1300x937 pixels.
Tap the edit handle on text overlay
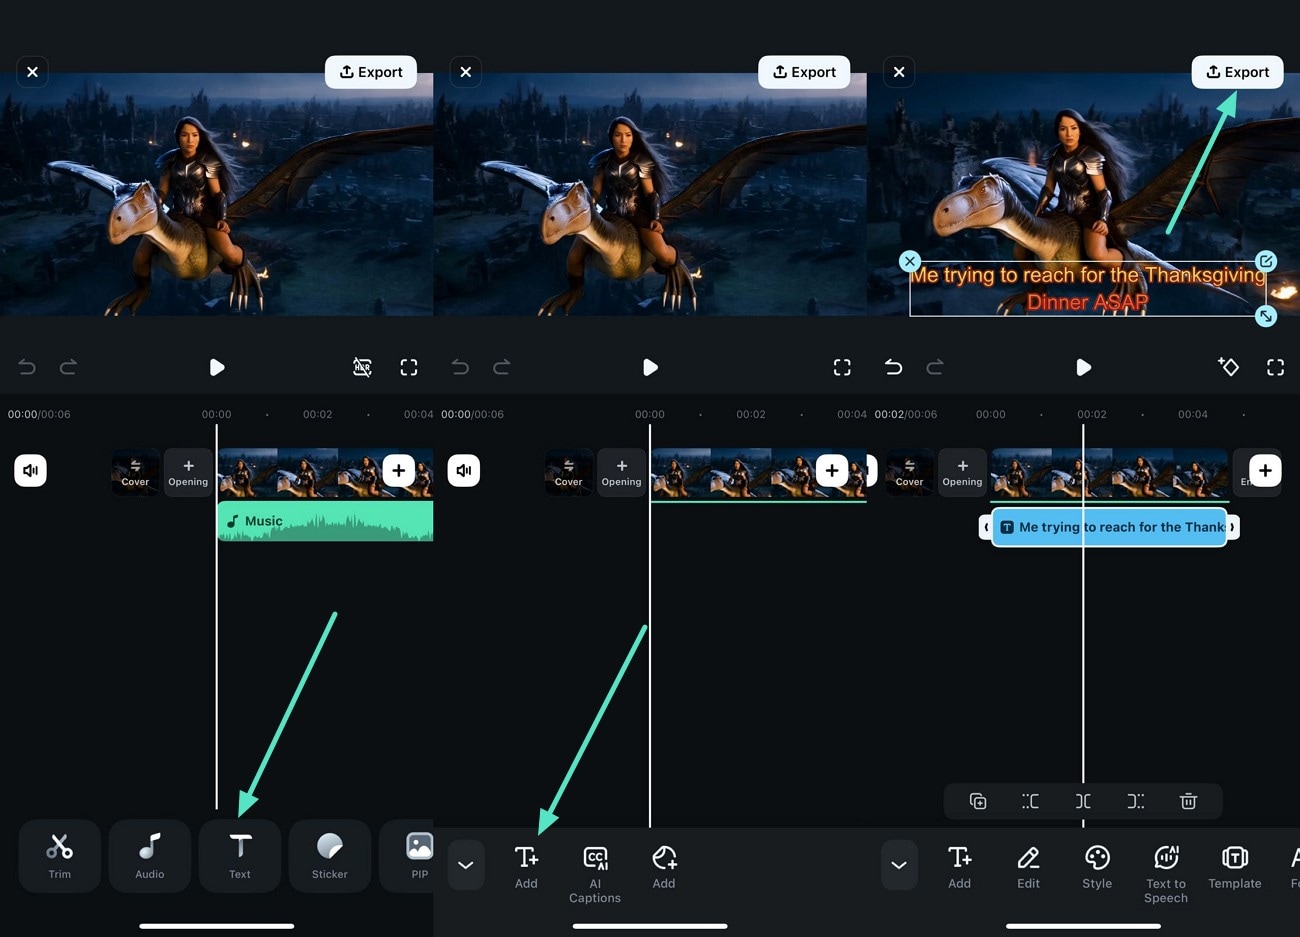(x=1266, y=261)
